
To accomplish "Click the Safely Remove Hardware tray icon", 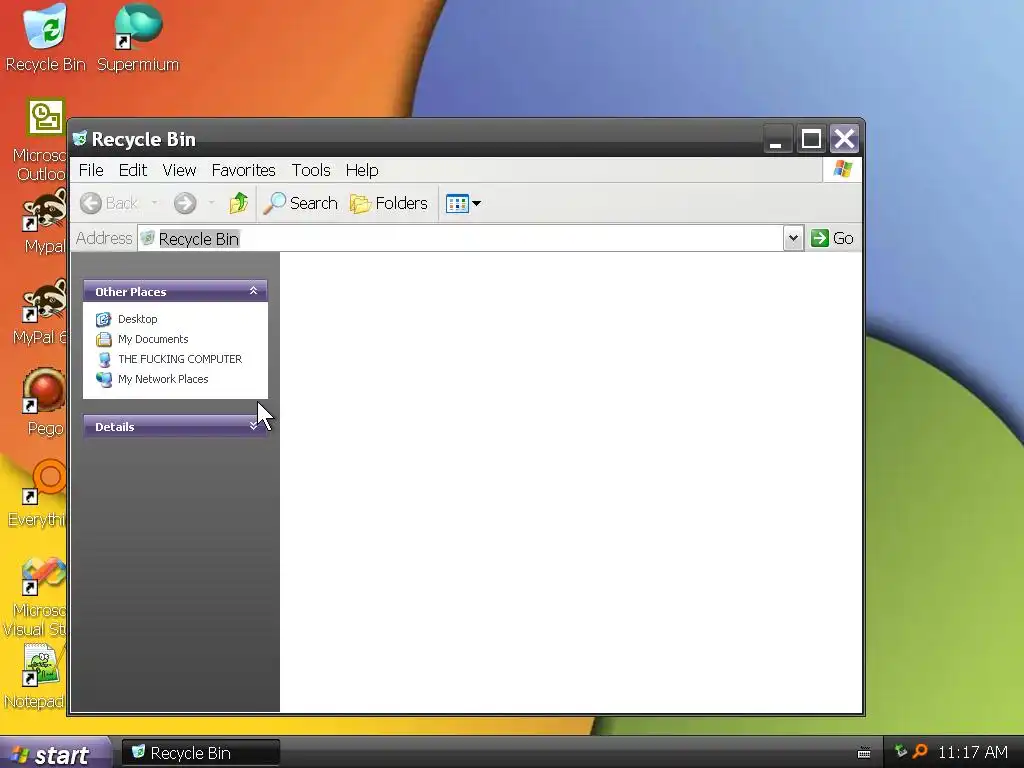I will (x=901, y=752).
